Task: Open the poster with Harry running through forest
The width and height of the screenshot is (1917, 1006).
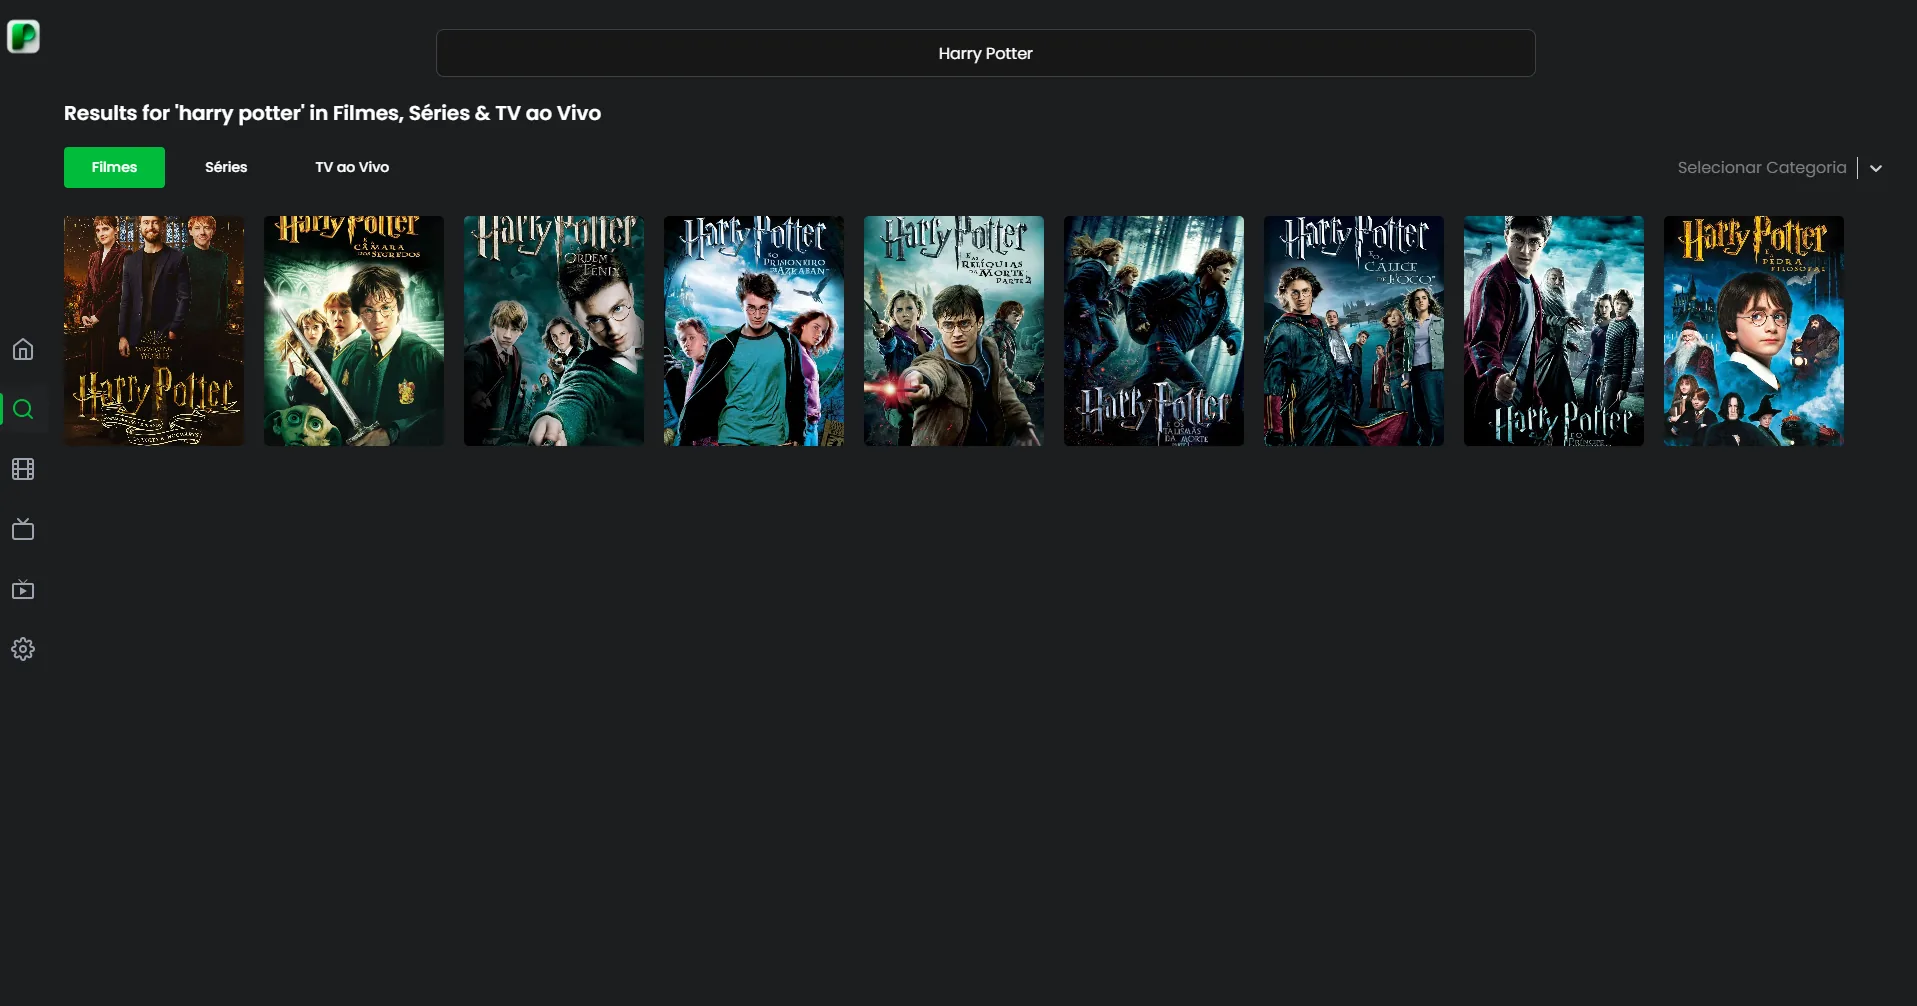Action: (1154, 331)
